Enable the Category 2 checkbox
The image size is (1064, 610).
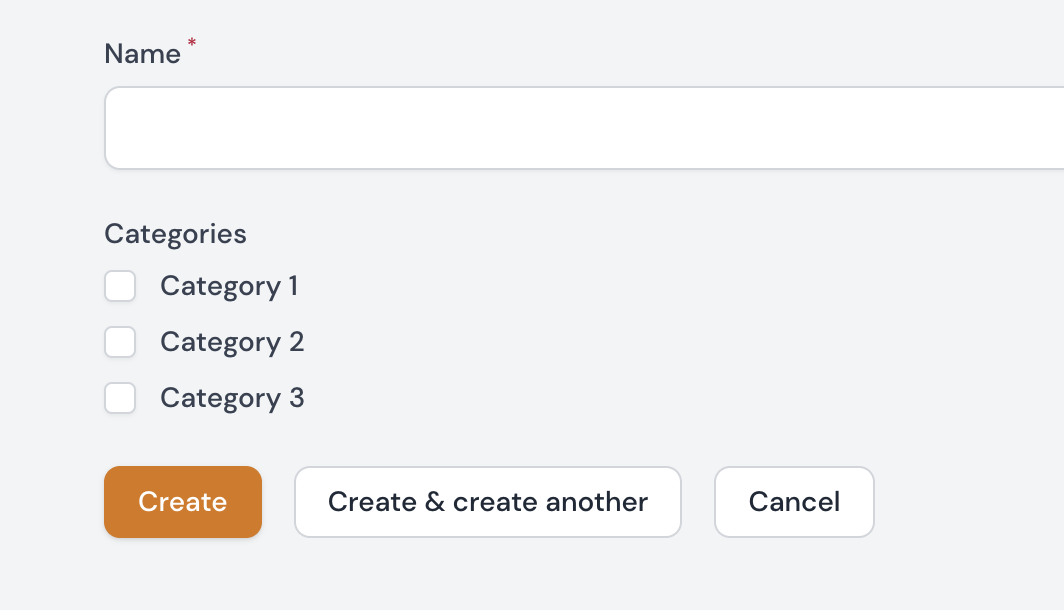[x=120, y=343]
